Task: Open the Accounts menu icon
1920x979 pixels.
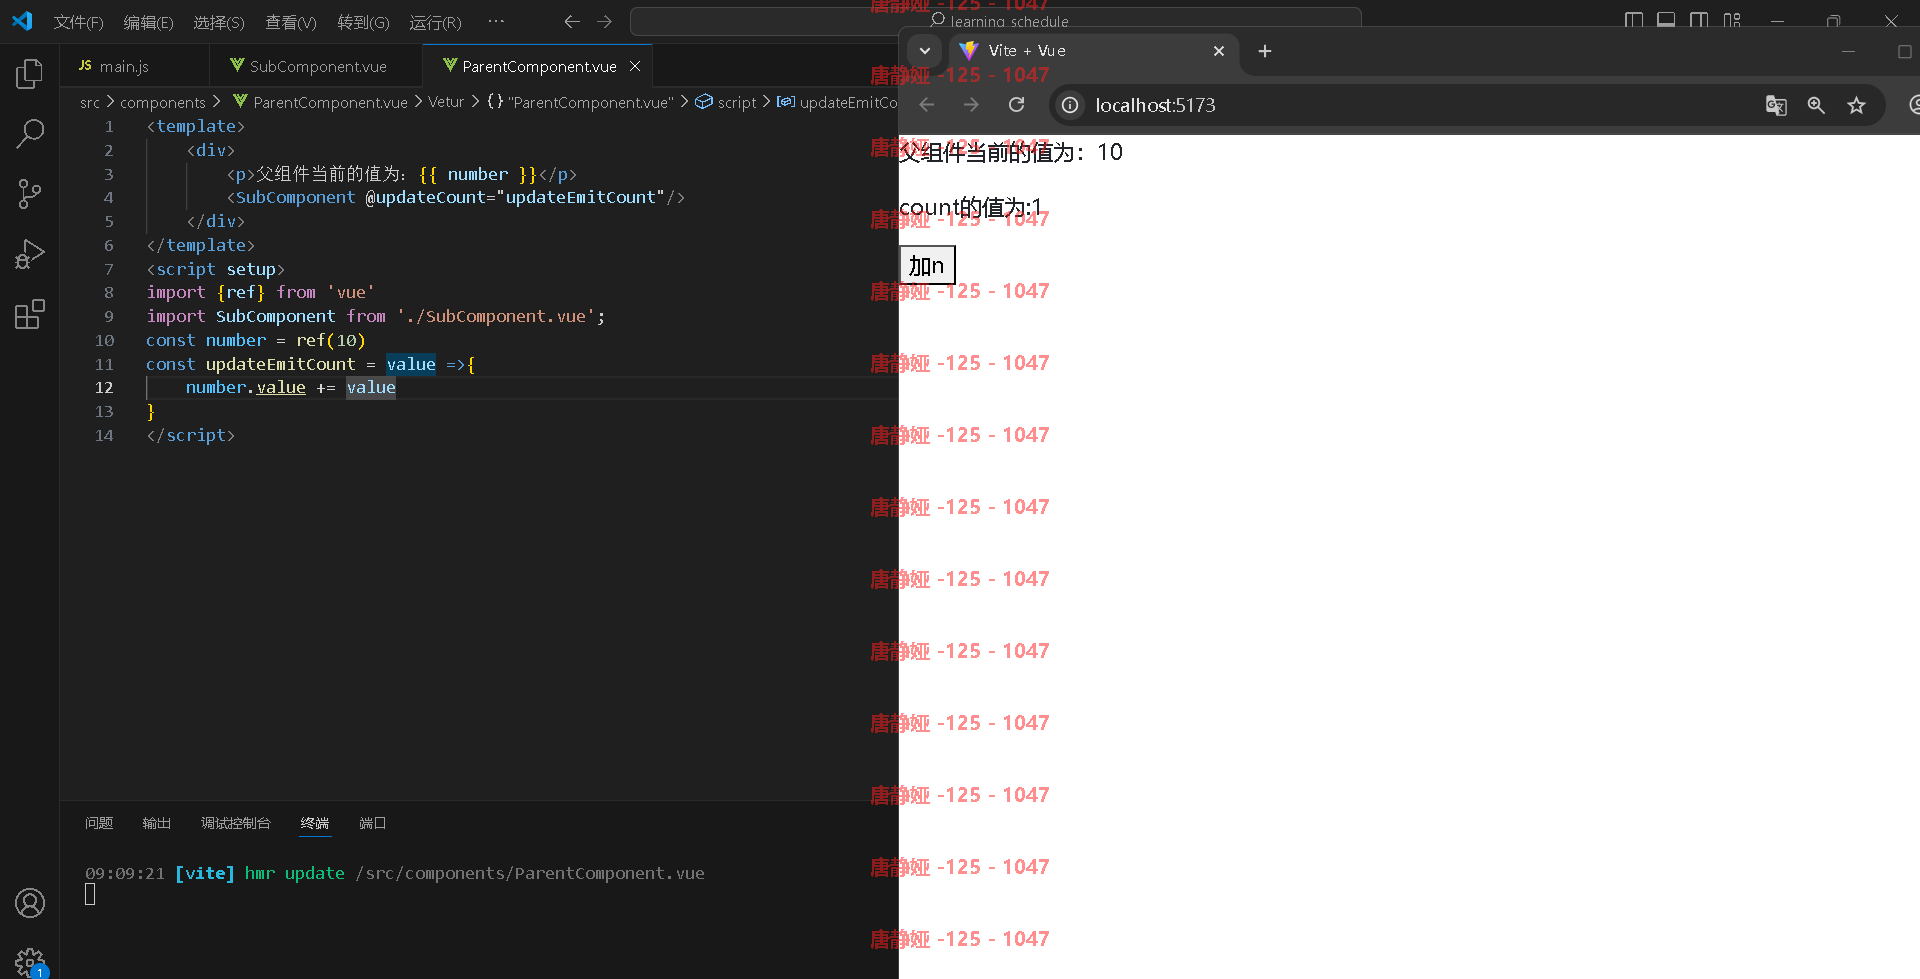Action: click(30, 903)
